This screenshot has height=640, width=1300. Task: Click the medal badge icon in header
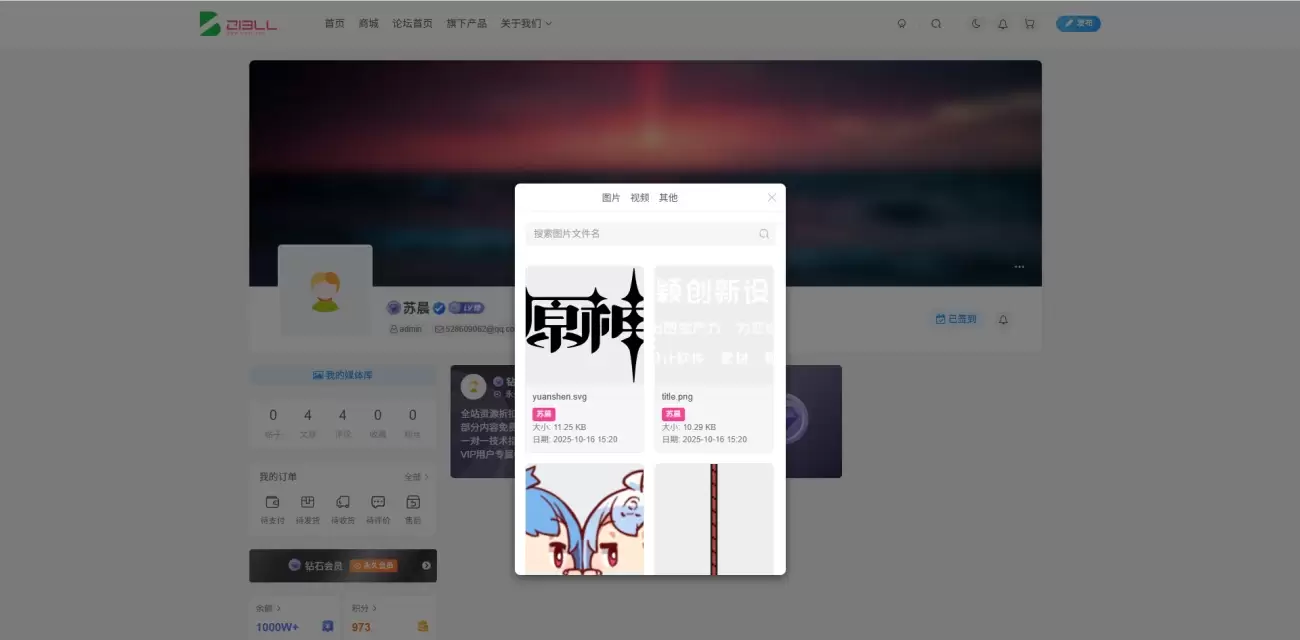(902, 24)
